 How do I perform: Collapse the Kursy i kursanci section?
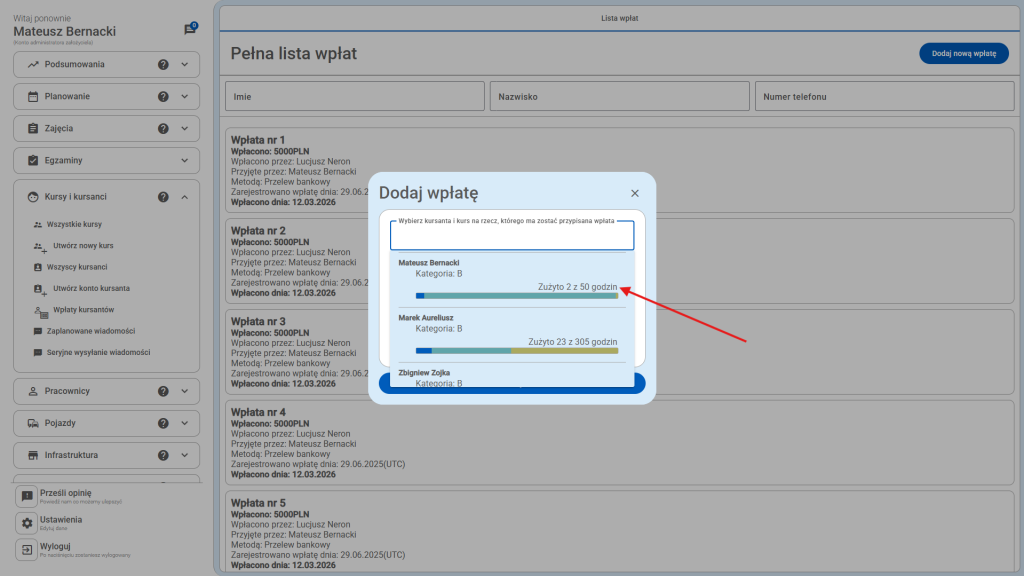point(185,197)
